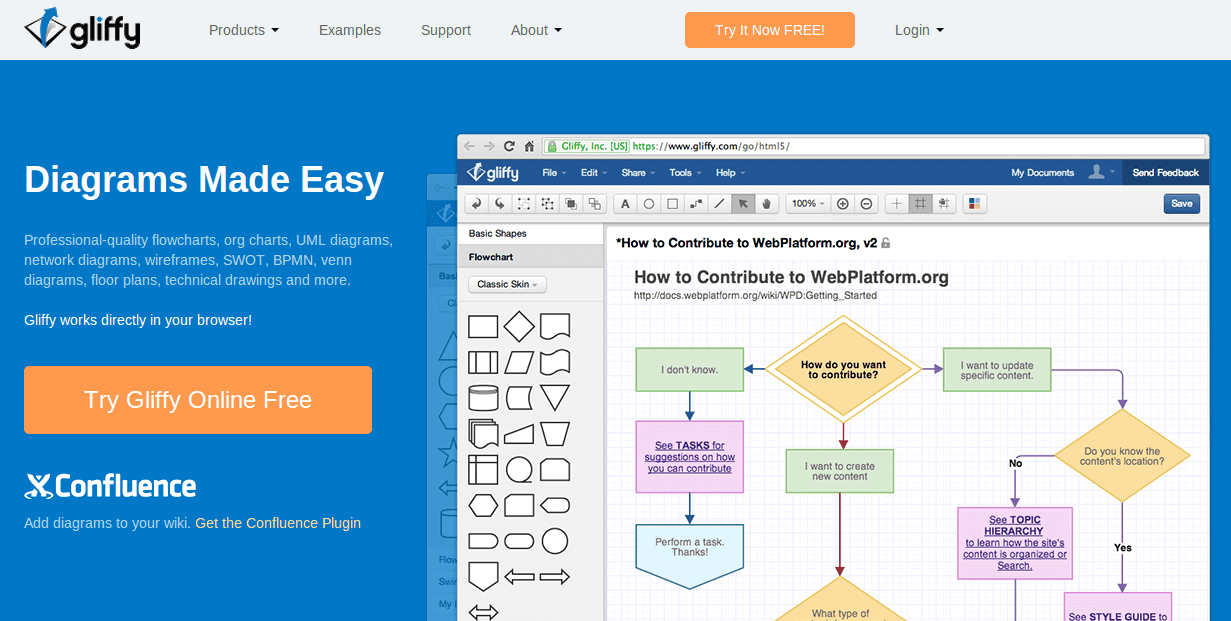Open the 100% zoom level dropdown
Image resolution: width=1231 pixels, height=621 pixels.
coord(808,204)
